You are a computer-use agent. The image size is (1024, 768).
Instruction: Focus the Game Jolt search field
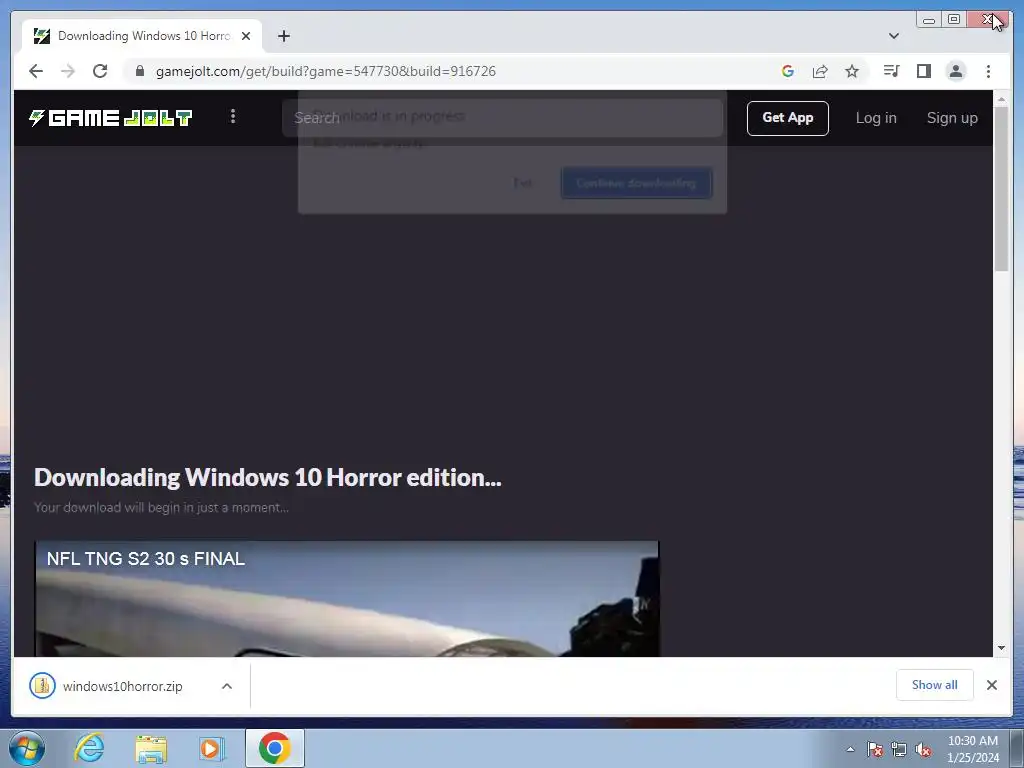502,118
